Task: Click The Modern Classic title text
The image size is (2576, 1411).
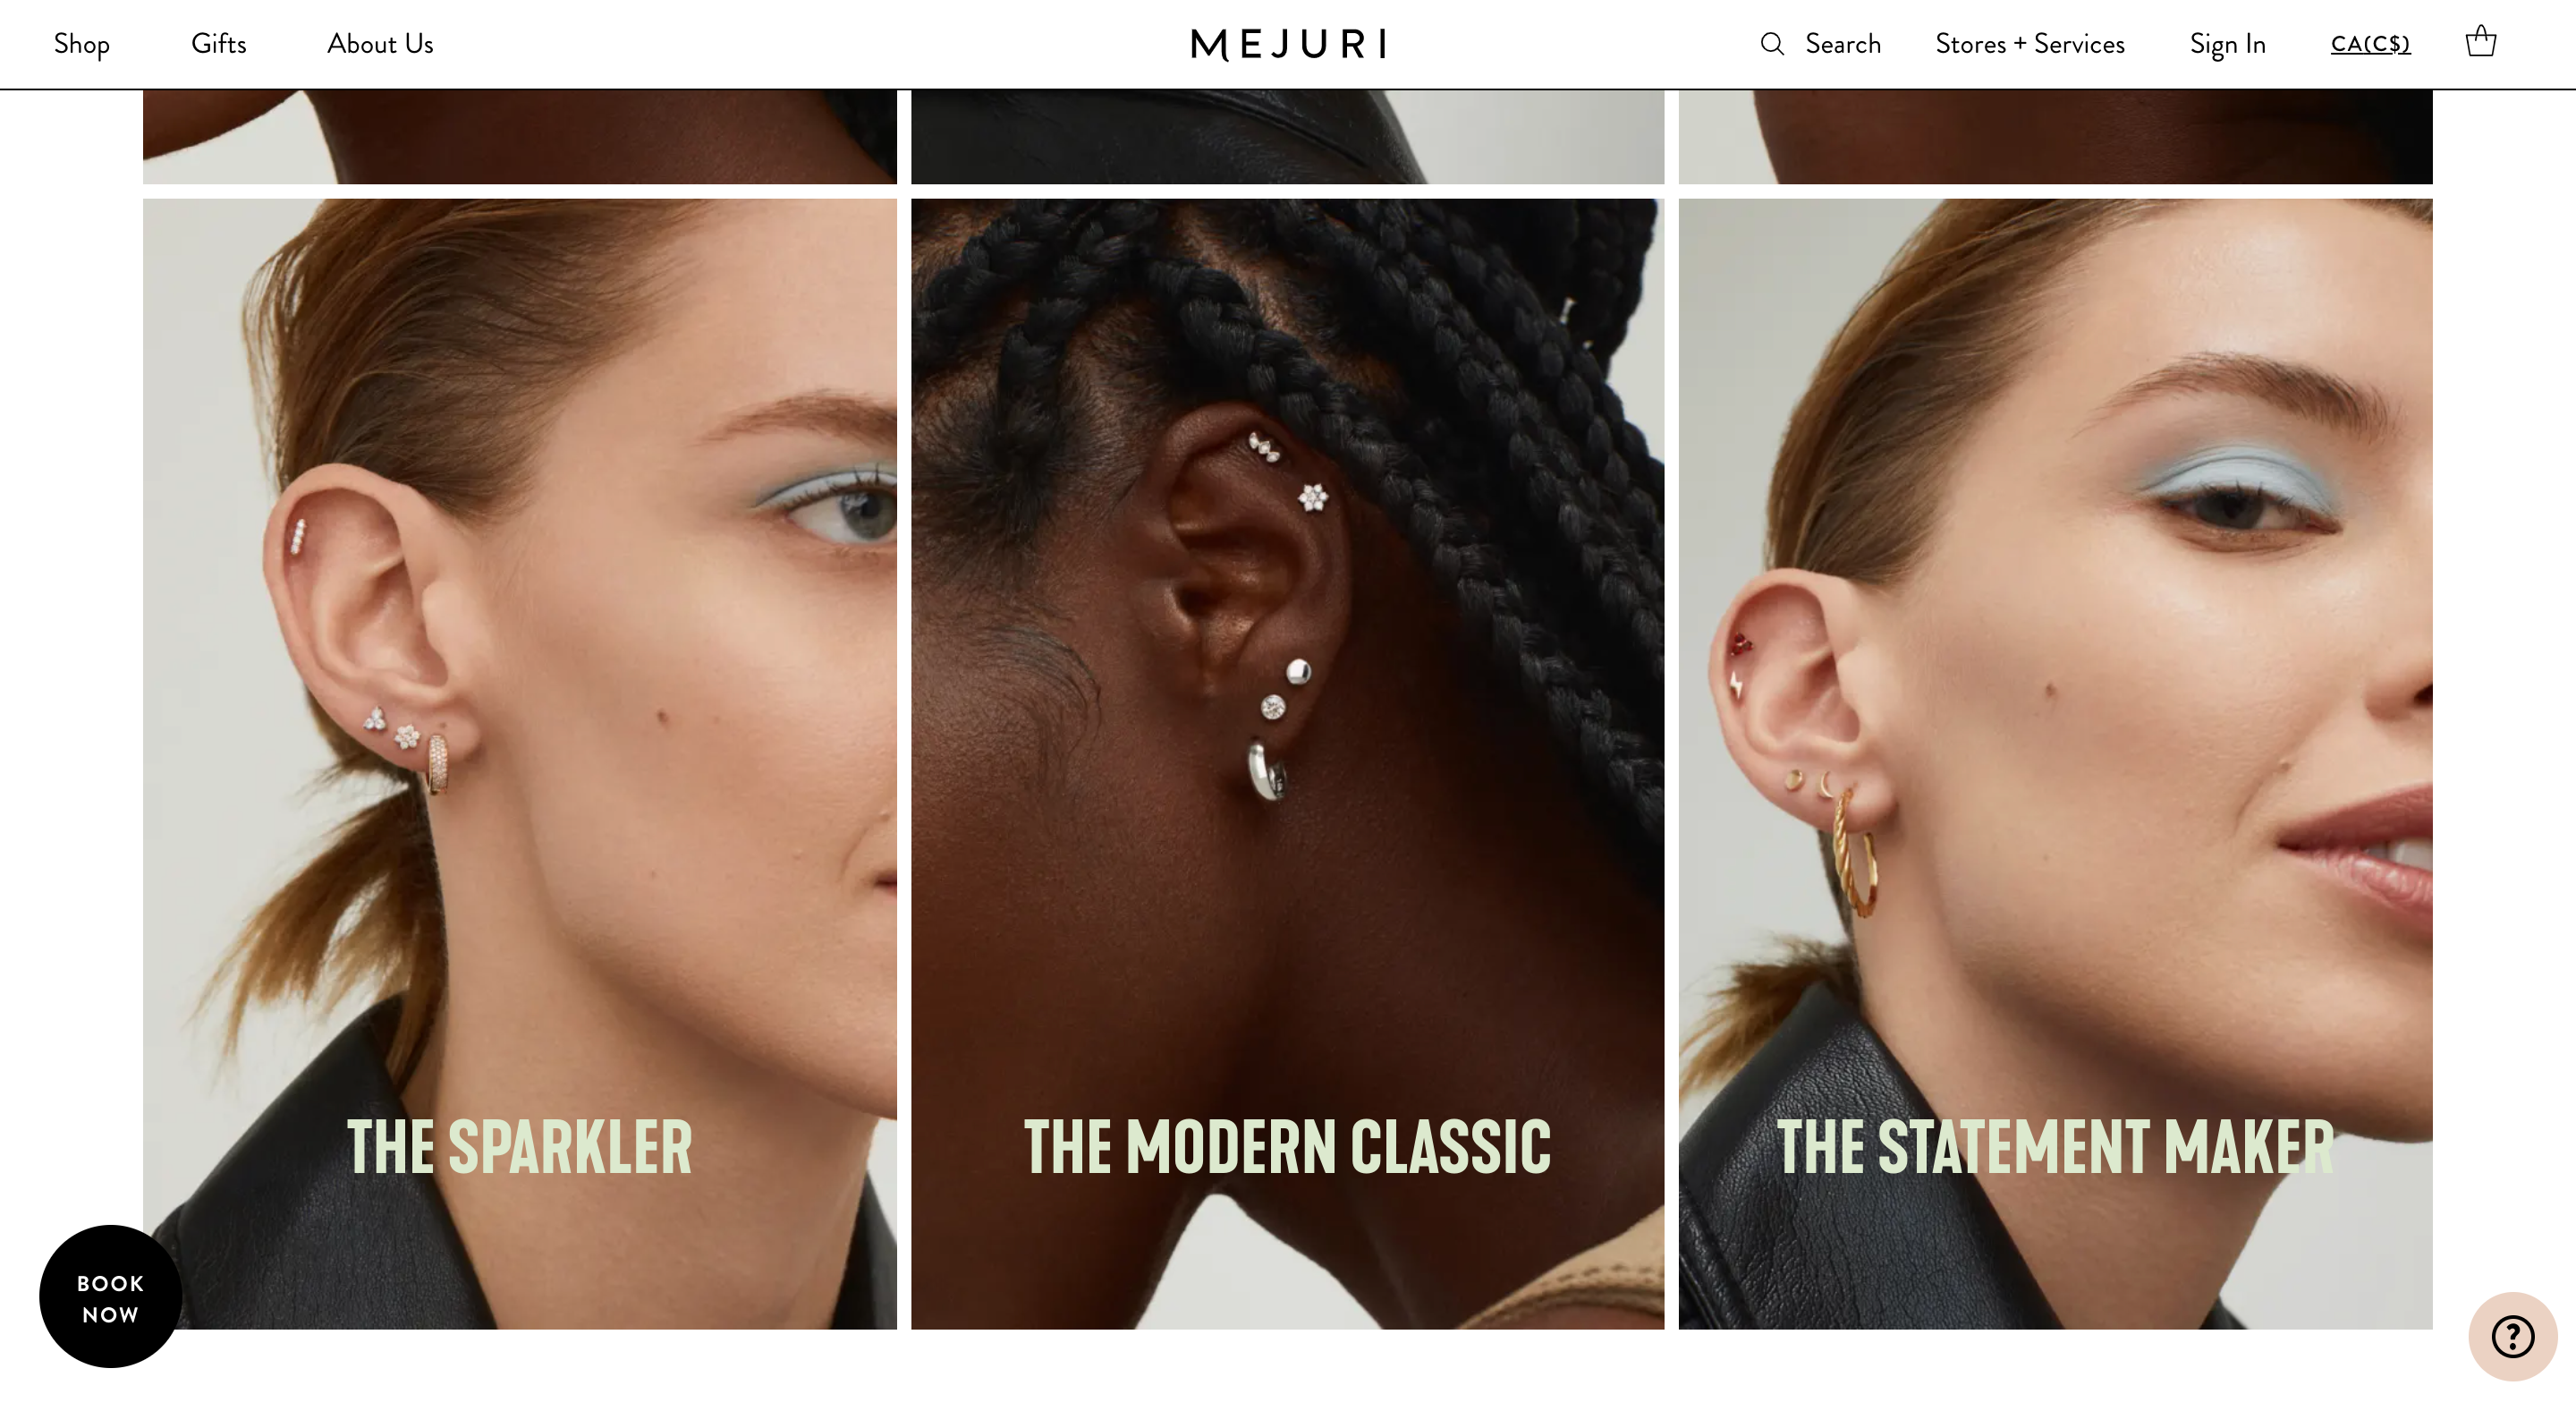Action: pos(1287,1146)
